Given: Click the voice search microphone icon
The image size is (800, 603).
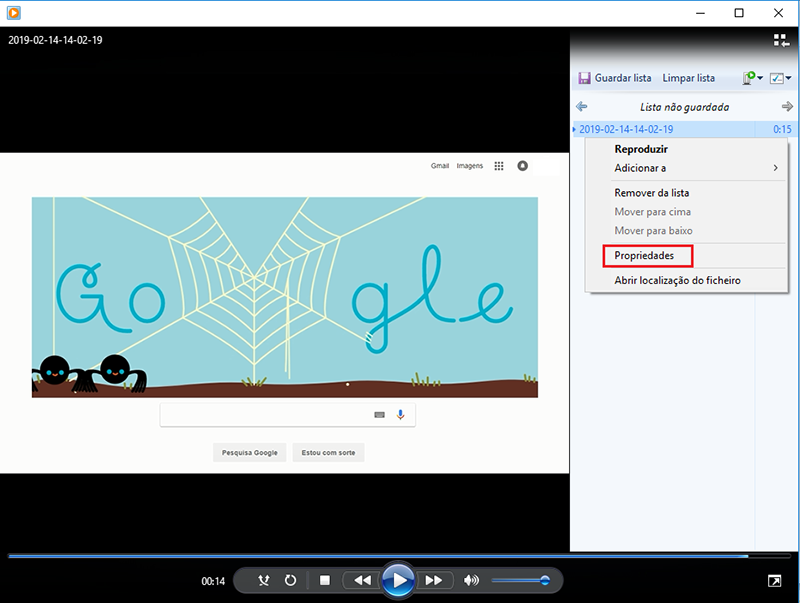Looking at the screenshot, I should [401, 415].
